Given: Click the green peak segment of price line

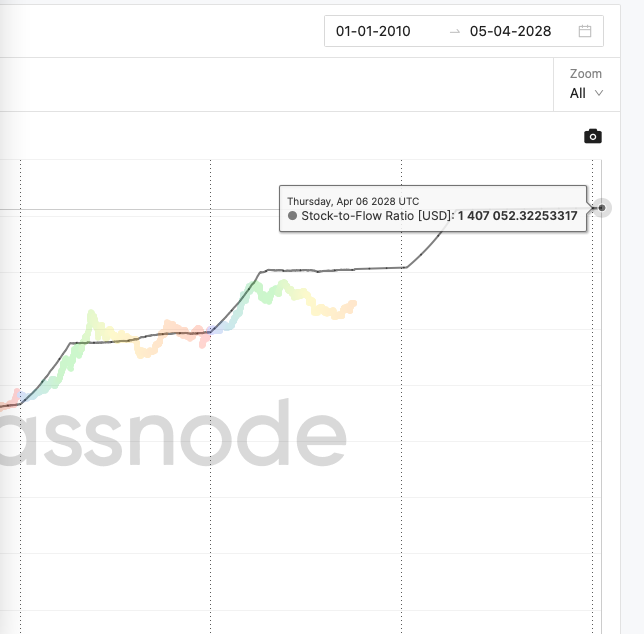Looking at the screenshot, I should (93, 318).
